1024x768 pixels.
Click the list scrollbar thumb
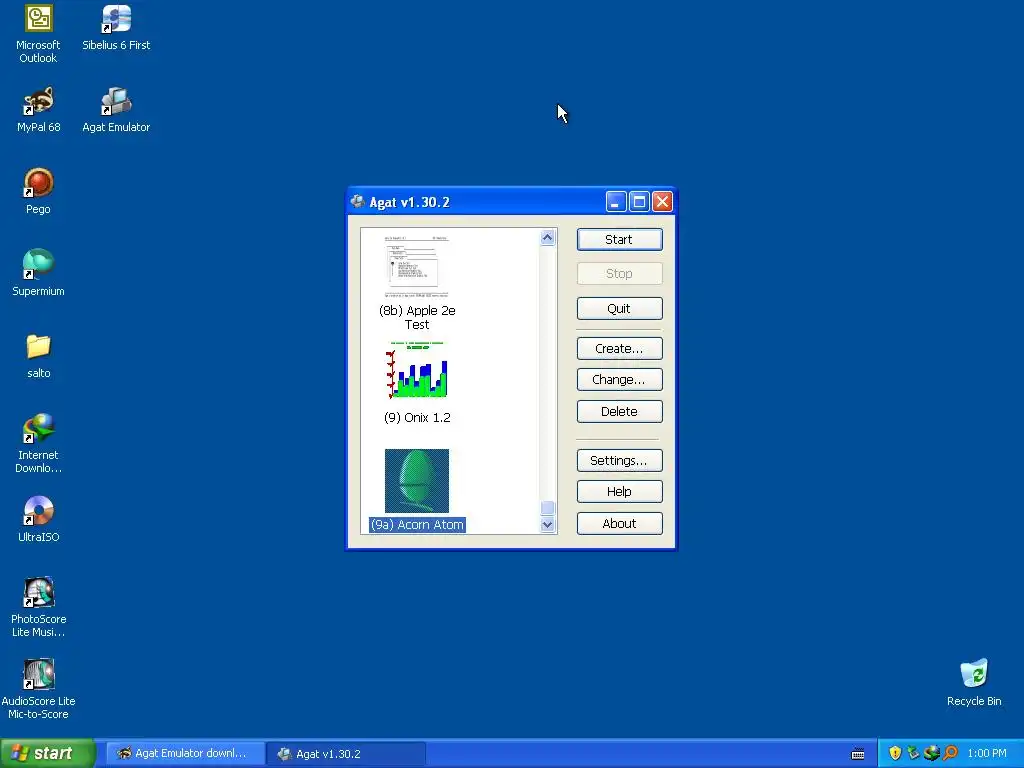coord(547,507)
